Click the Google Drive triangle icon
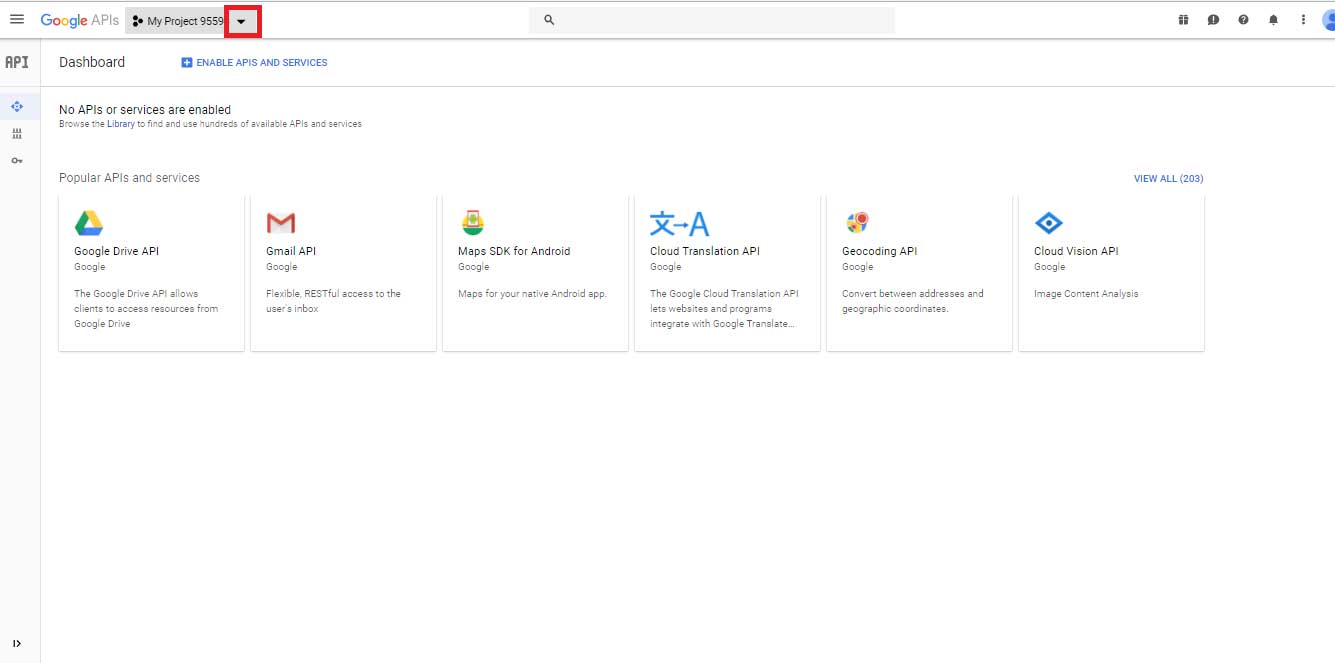This screenshot has height=663, width=1335. [x=89, y=222]
